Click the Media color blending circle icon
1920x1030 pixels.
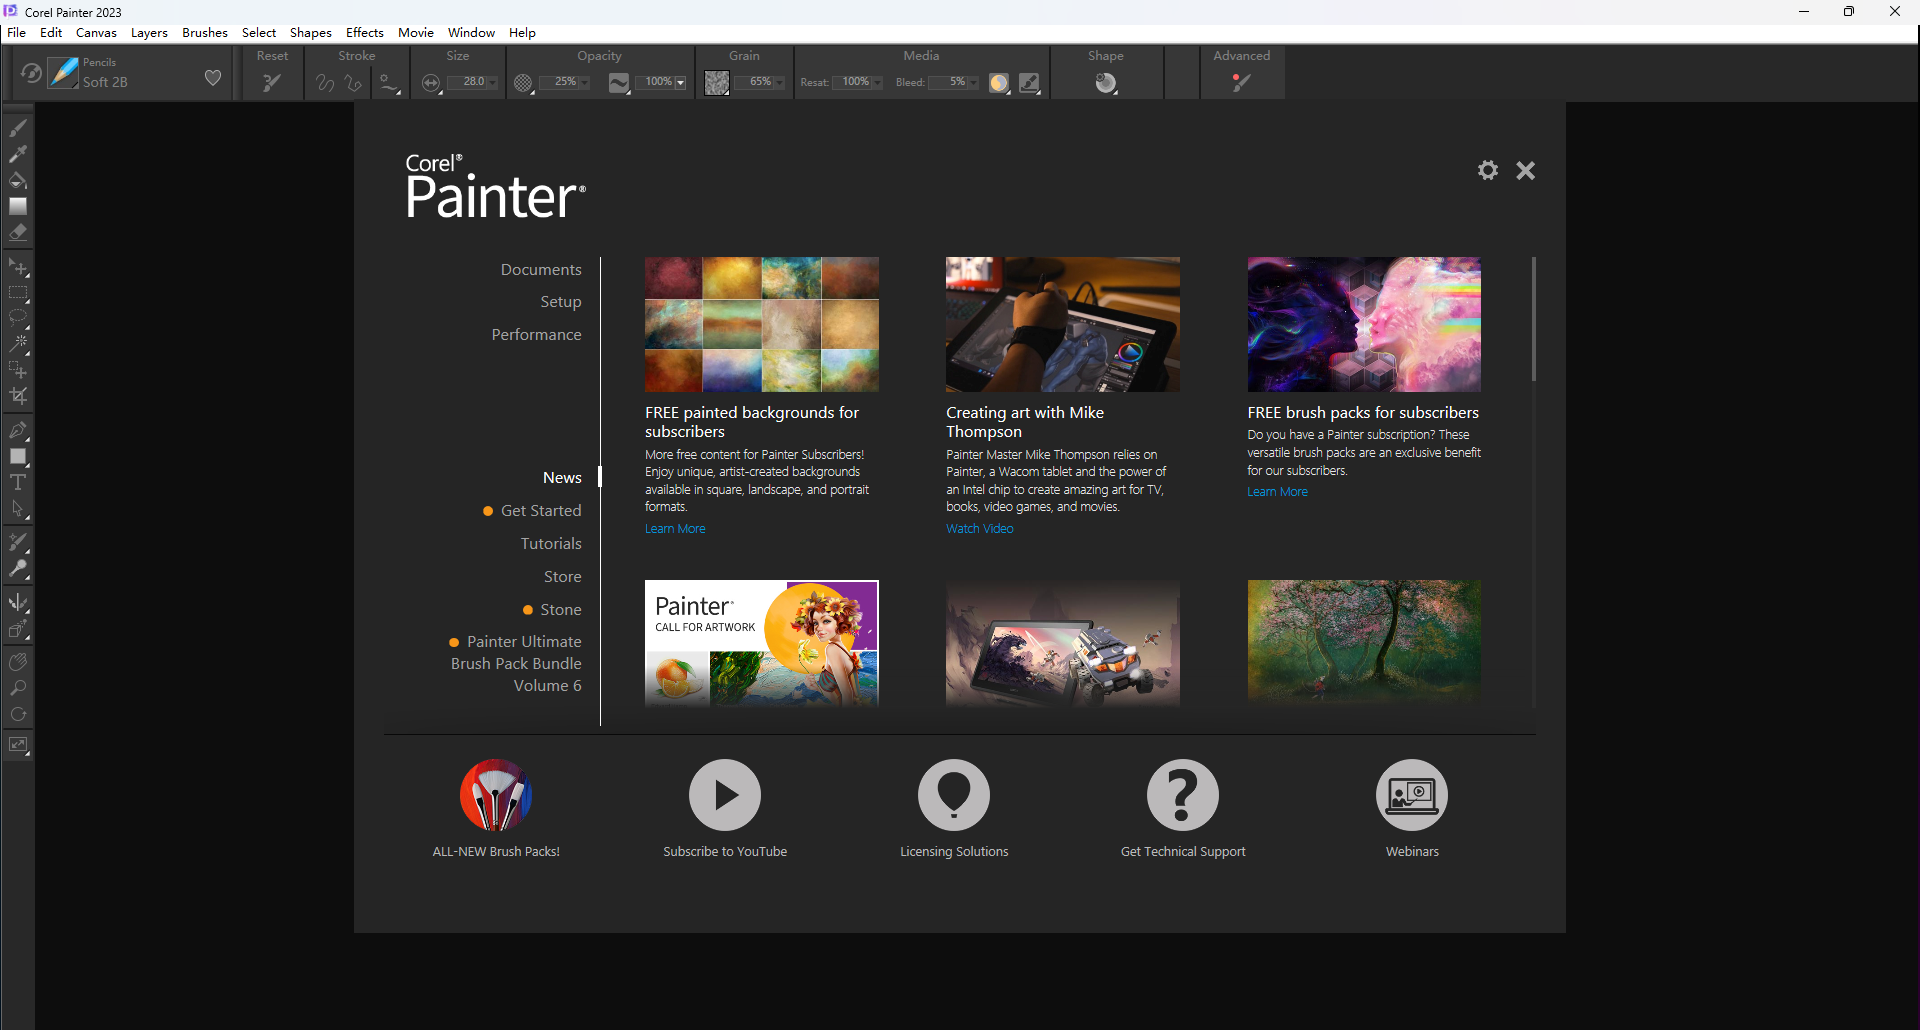pyautogui.click(x=999, y=83)
